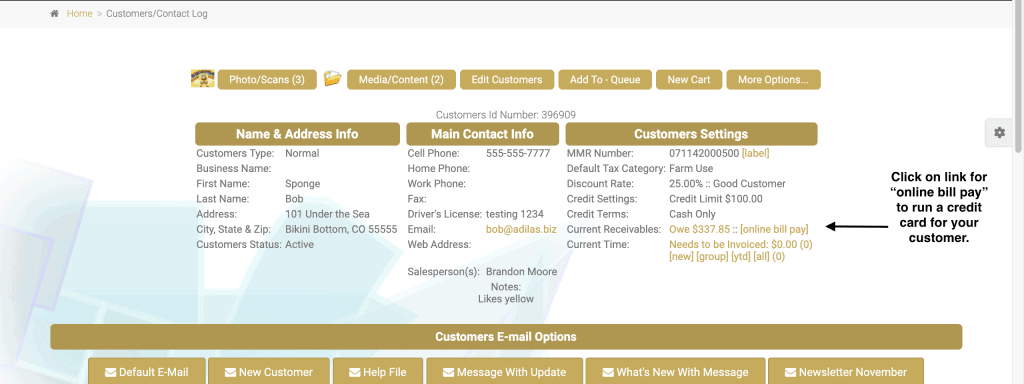Click the [ytd] time link

coord(741,257)
